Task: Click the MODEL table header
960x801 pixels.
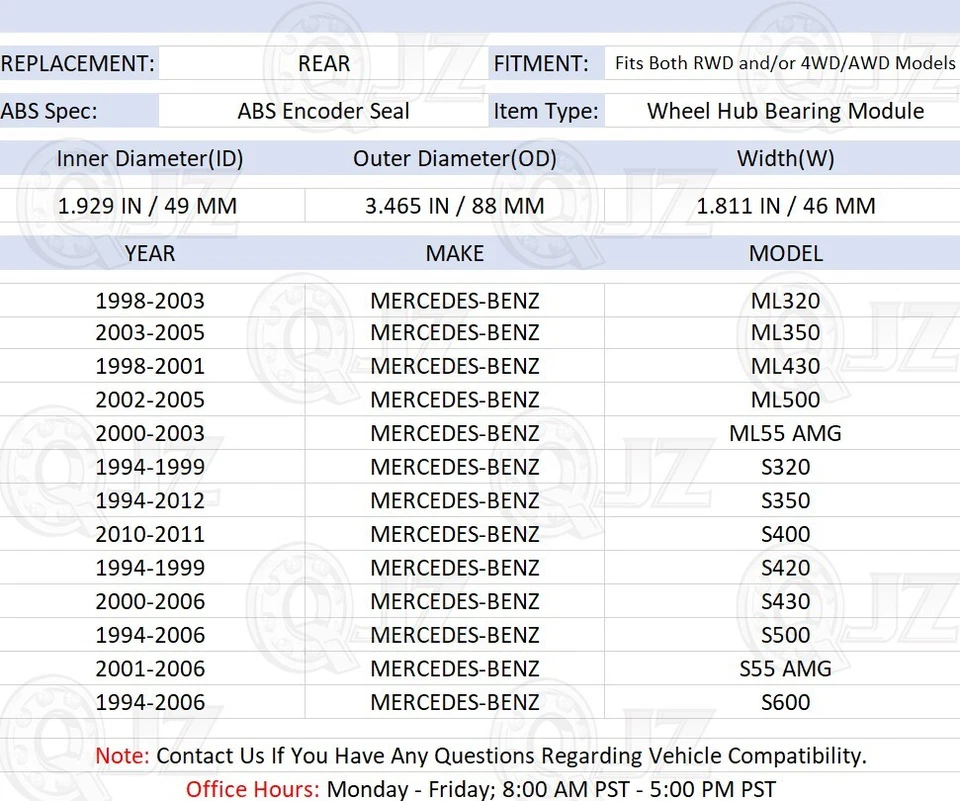Action: click(x=786, y=254)
